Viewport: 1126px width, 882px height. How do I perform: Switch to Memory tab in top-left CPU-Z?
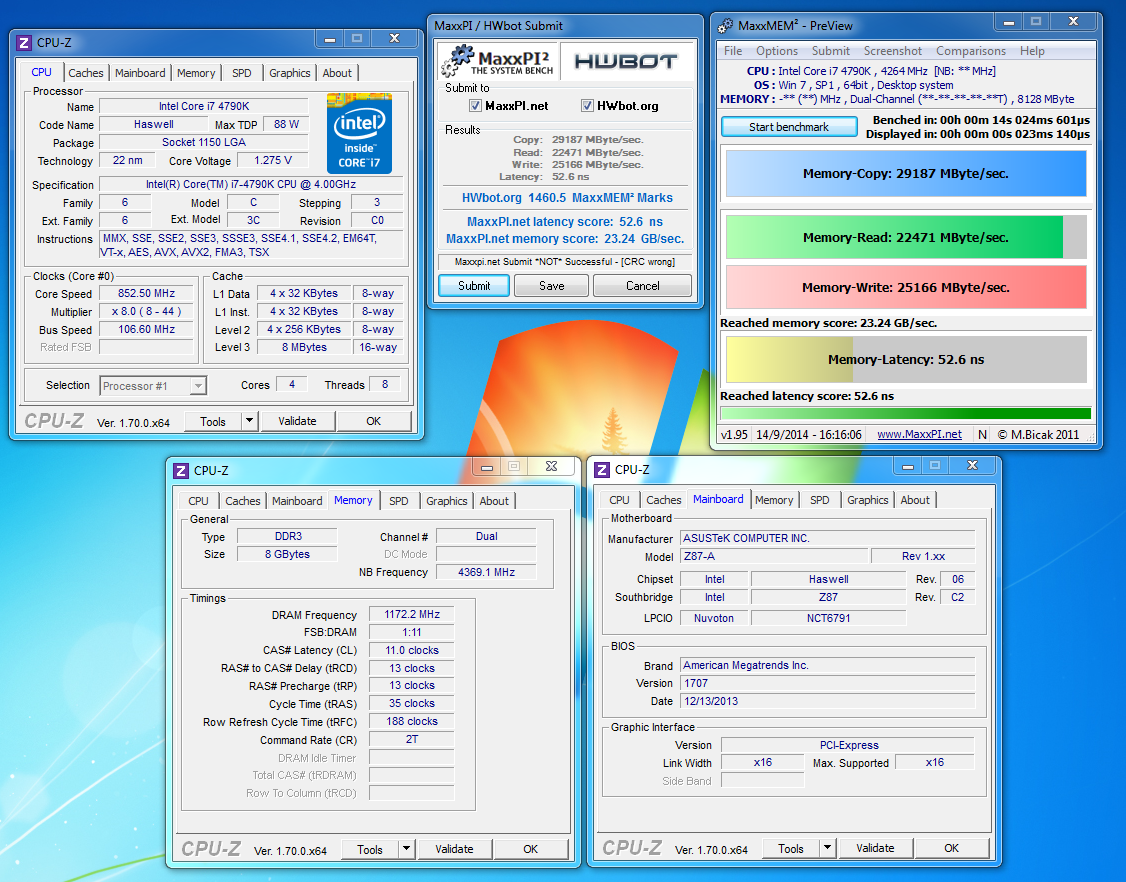click(x=196, y=73)
